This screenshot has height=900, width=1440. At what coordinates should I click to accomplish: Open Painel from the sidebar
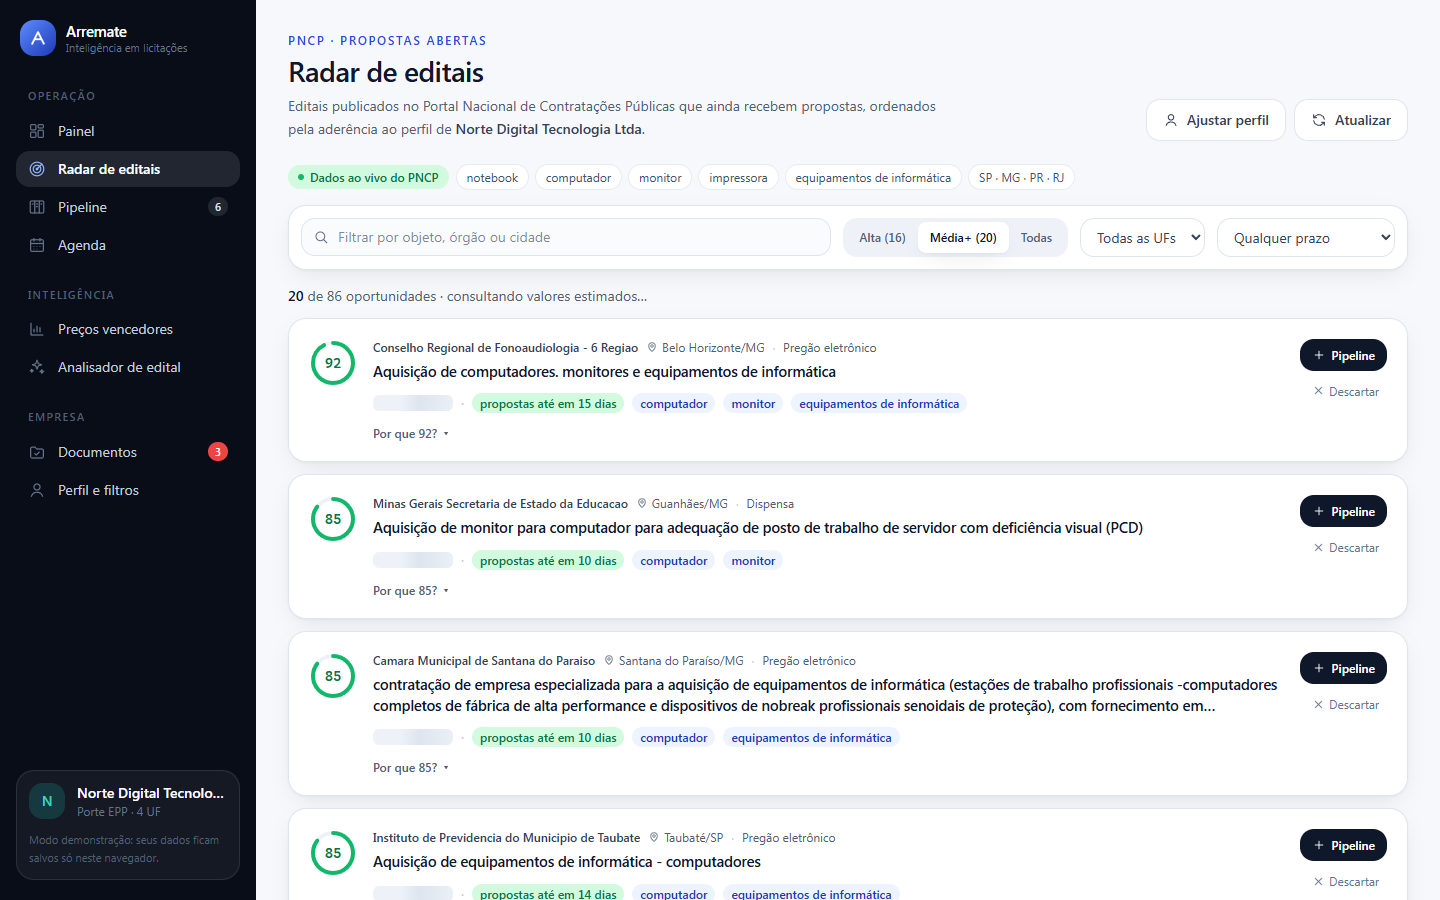(x=128, y=131)
